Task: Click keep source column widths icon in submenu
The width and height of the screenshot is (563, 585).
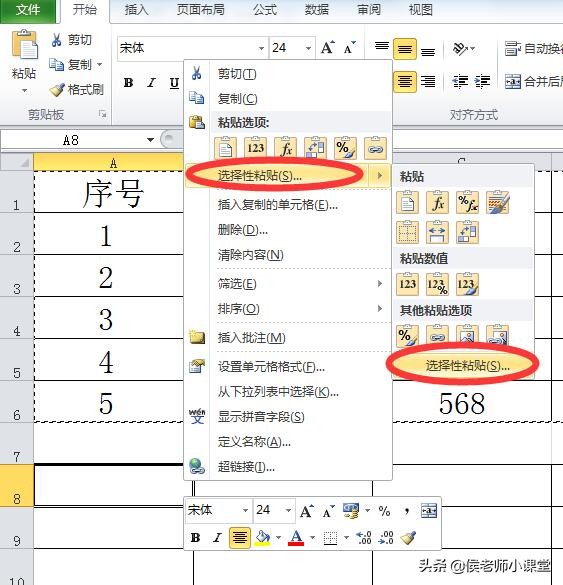Action: [437, 232]
